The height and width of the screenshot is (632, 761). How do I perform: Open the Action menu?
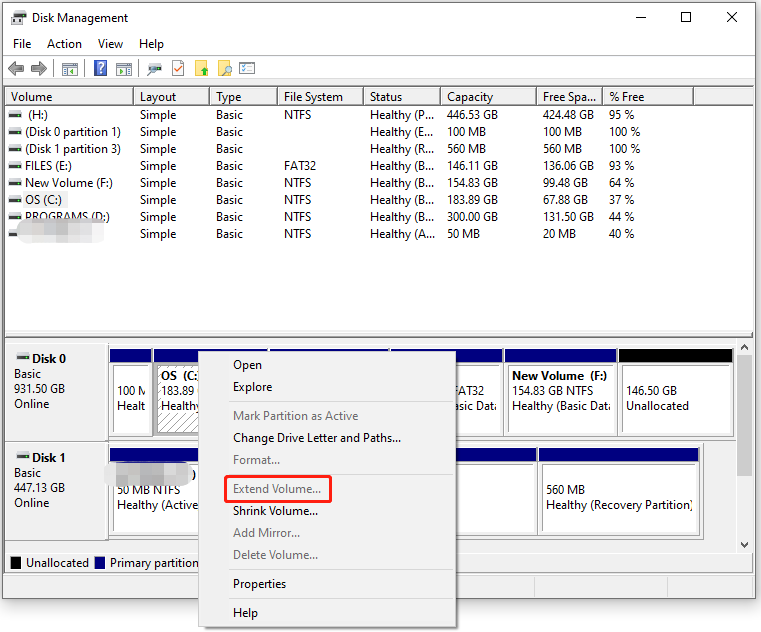[x=64, y=44]
